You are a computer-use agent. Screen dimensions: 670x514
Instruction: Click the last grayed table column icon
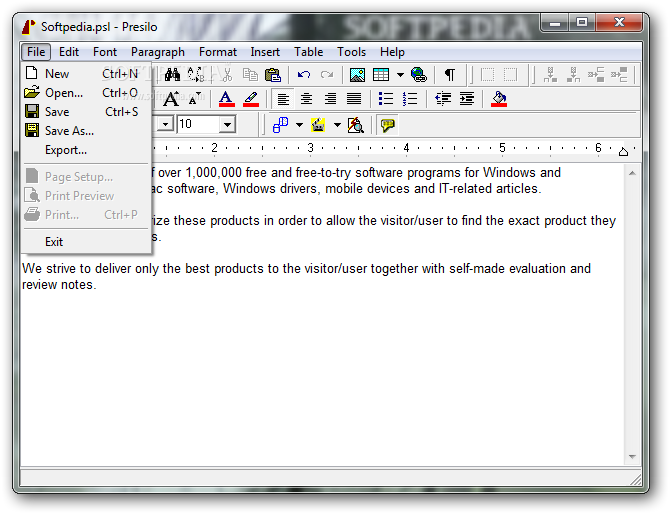619,75
